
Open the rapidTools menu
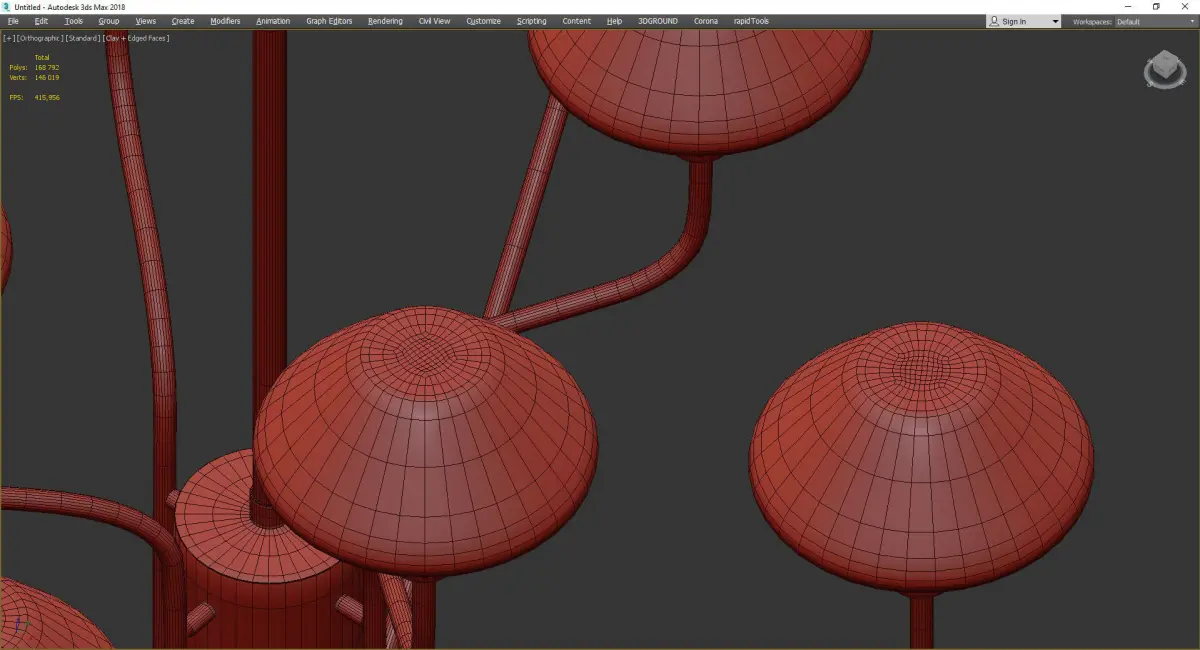752,21
